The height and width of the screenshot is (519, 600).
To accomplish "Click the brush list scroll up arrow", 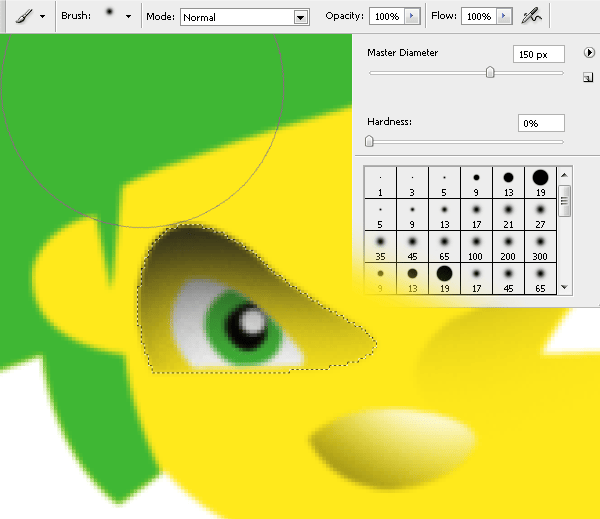I will 564,175.
